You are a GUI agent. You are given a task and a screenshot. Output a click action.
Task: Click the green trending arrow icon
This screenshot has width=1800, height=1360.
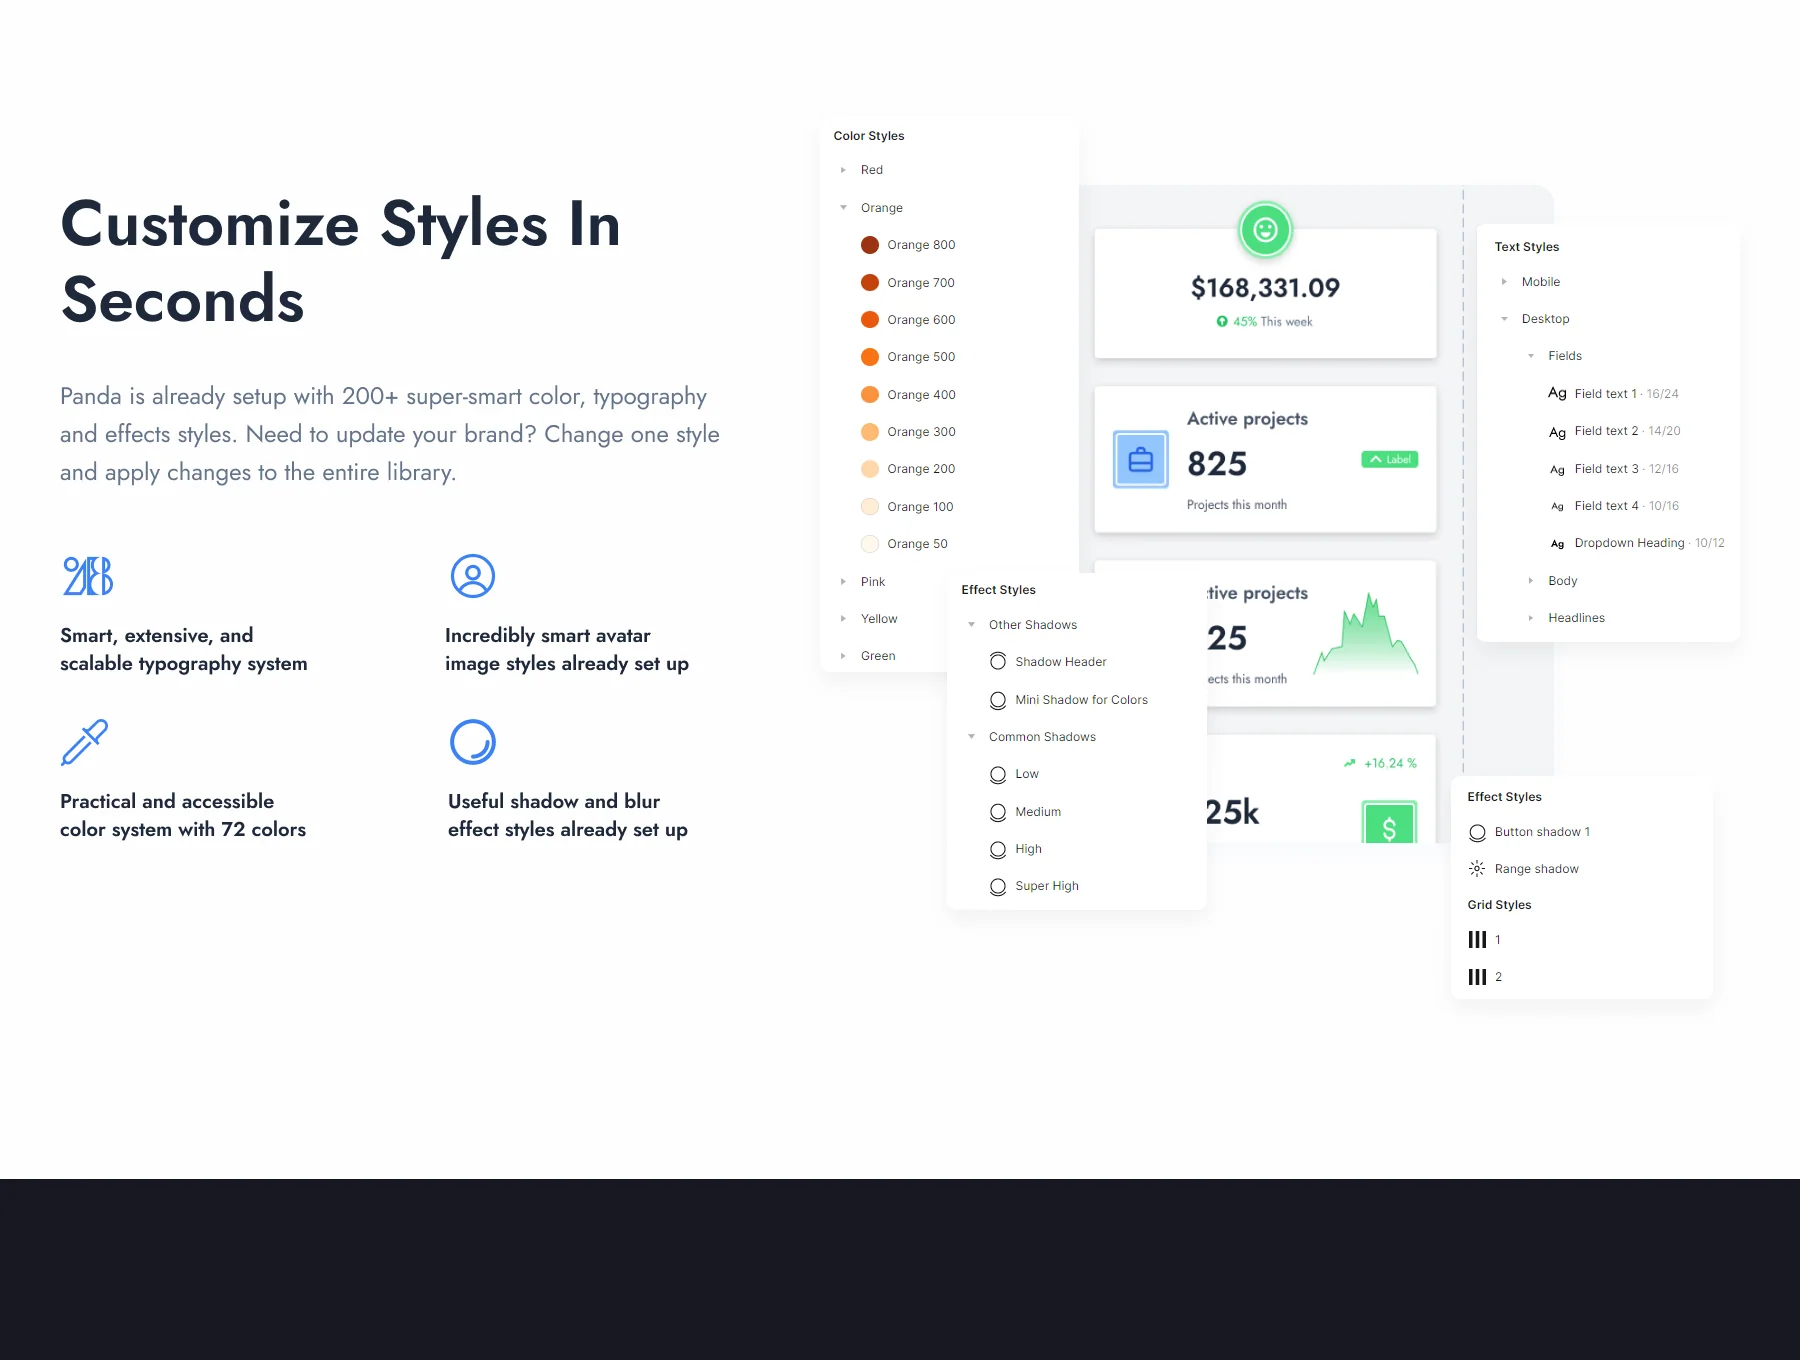coord(1350,763)
